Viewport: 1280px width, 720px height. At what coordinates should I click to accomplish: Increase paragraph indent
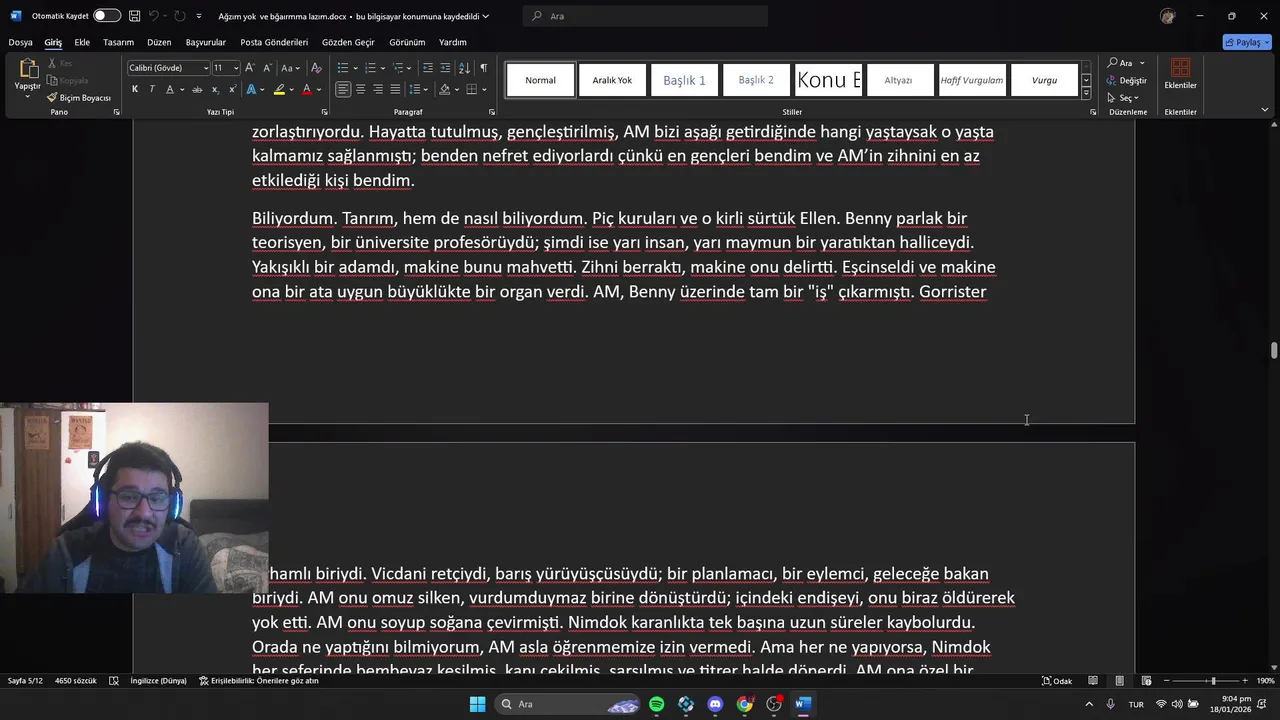coord(446,68)
